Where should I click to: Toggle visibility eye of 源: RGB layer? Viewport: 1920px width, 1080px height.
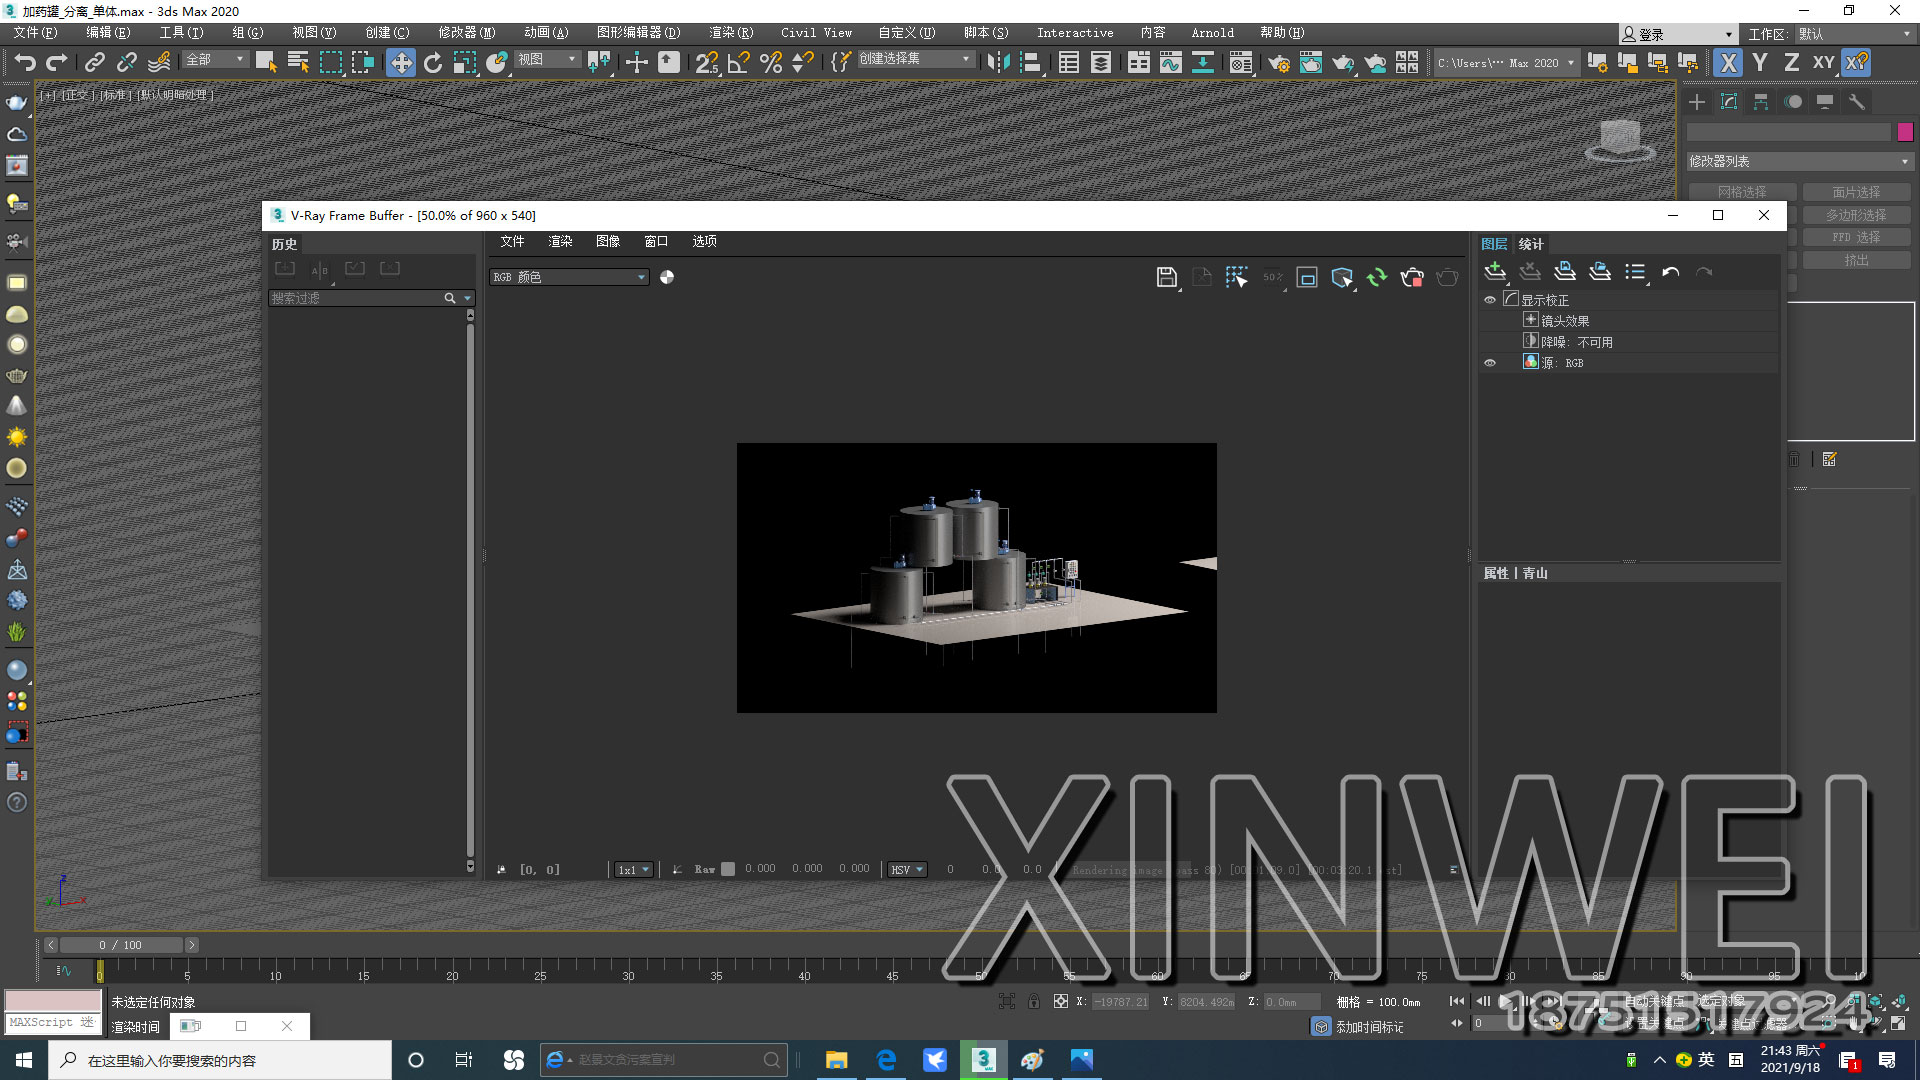[1490, 363]
